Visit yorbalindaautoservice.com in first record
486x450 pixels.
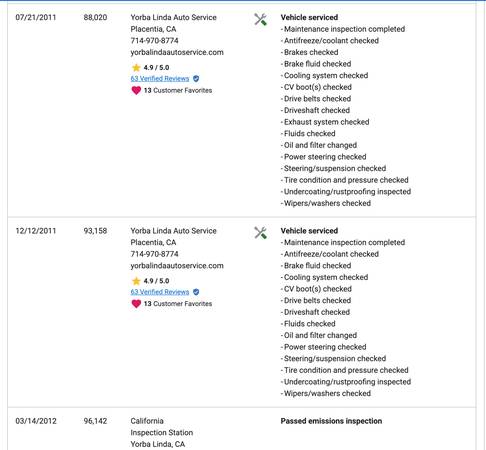click(177, 52)
